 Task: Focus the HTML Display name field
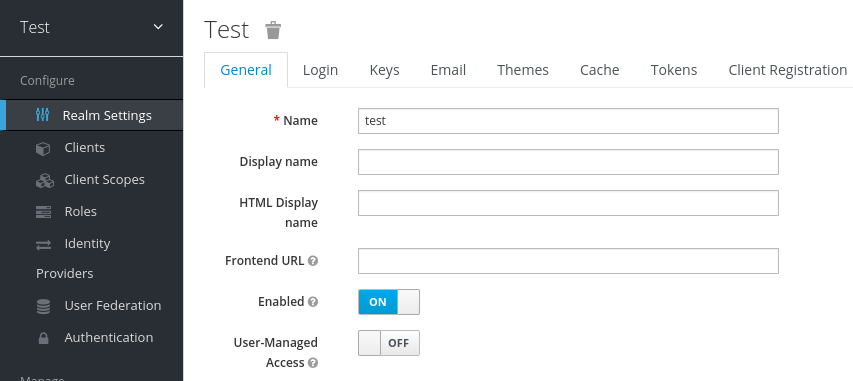[568, 202]
